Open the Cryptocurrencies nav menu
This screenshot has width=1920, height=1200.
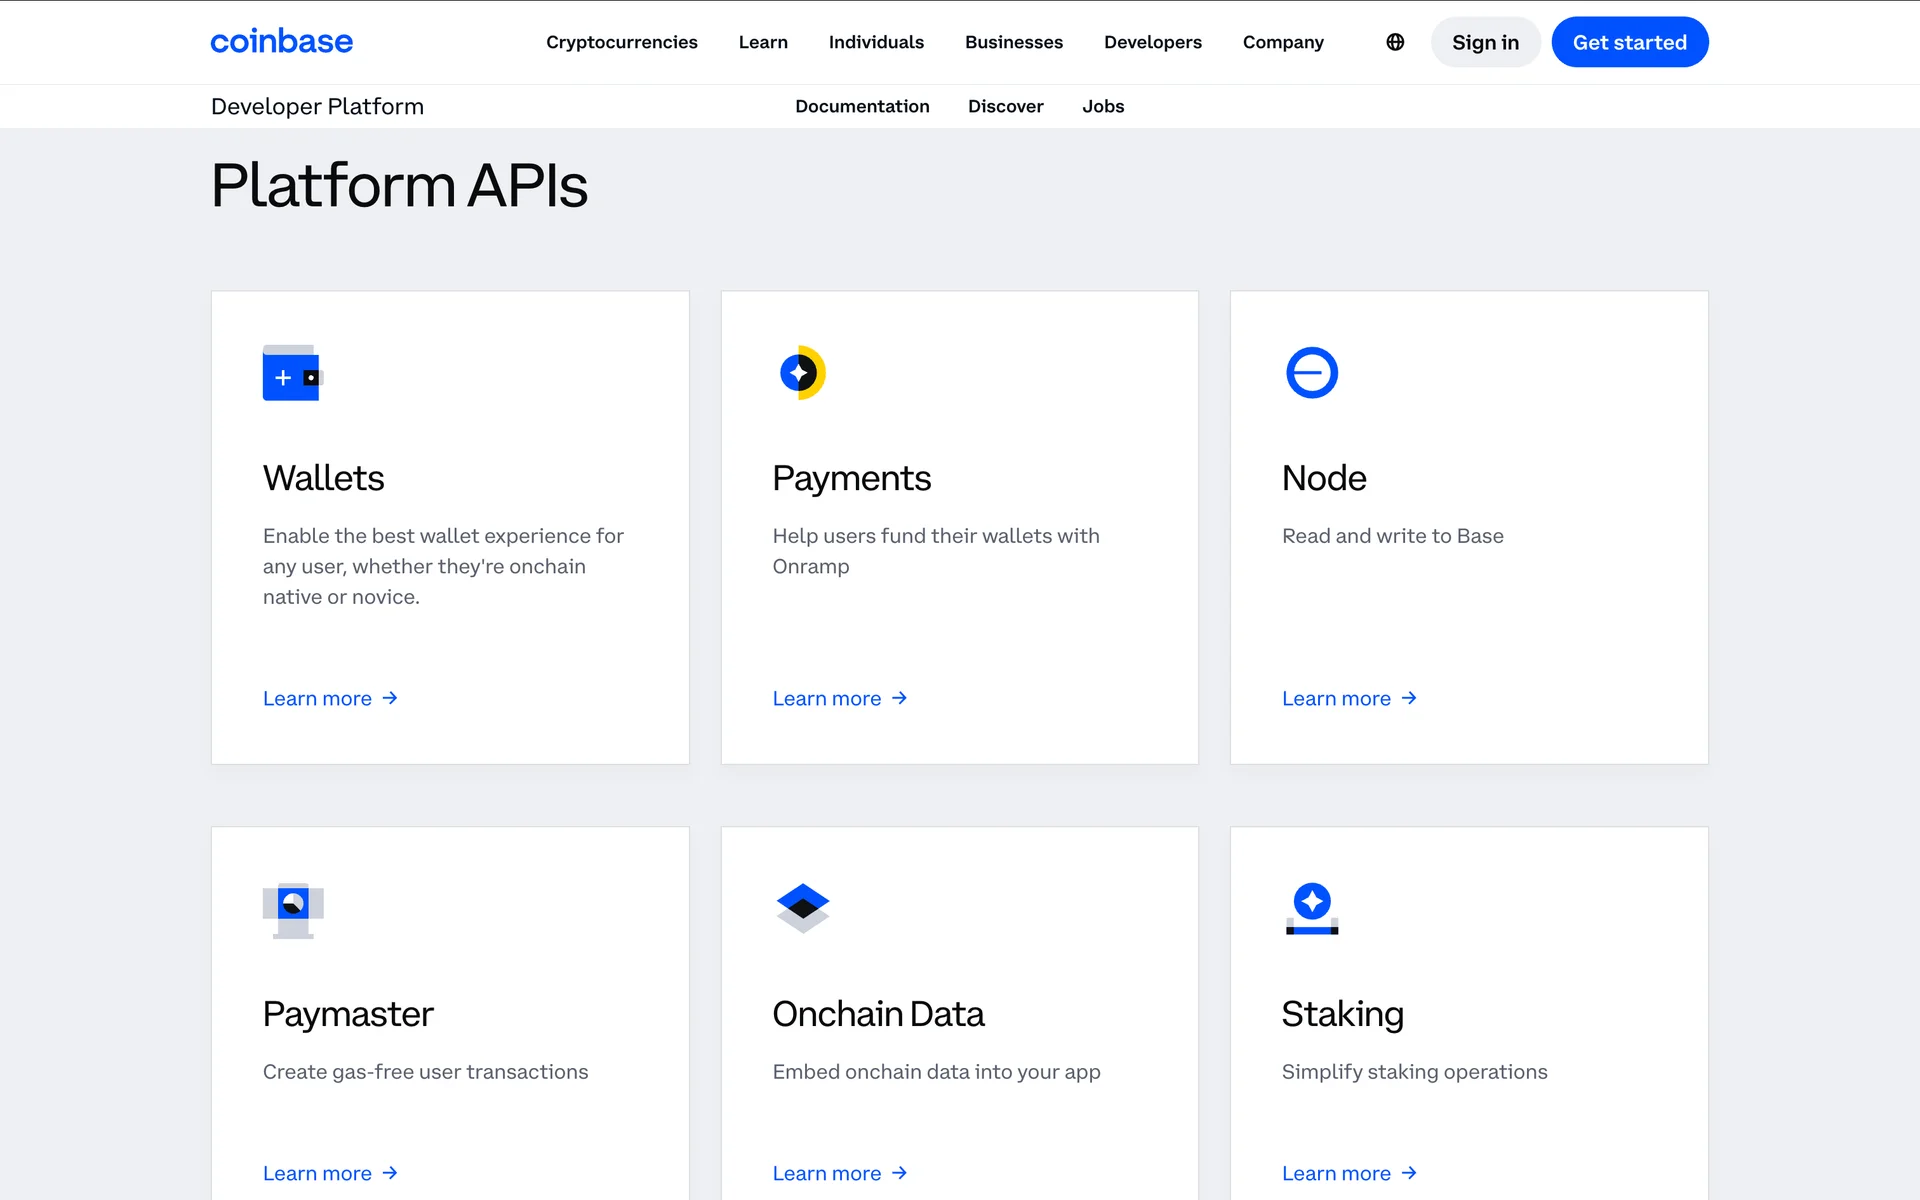coord(621,42)
